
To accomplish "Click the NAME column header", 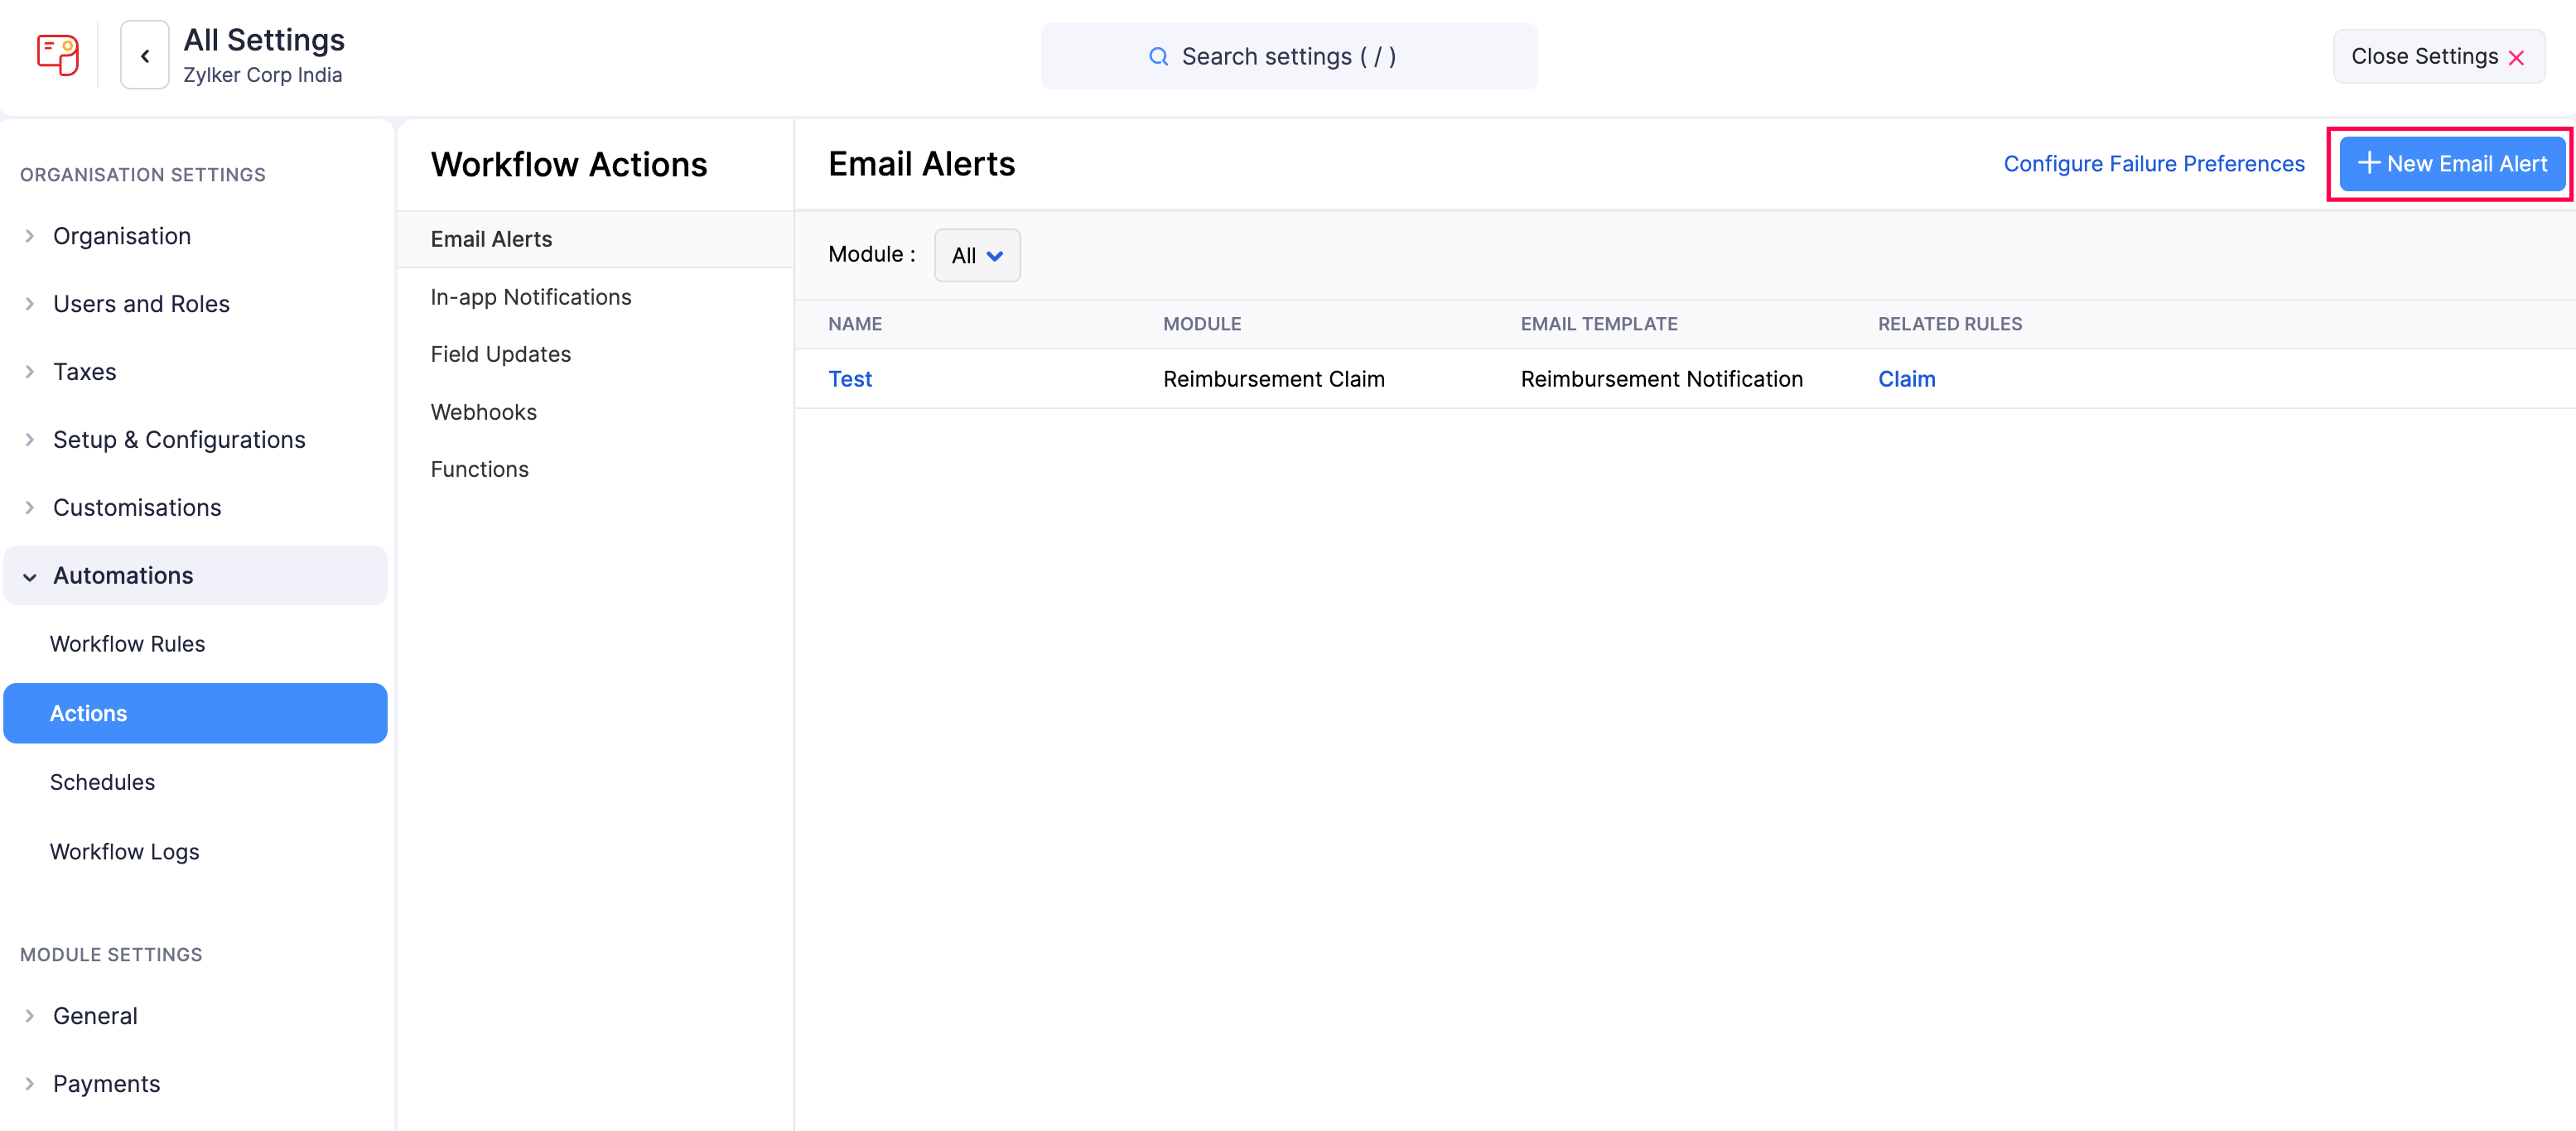I will [855, 324].
